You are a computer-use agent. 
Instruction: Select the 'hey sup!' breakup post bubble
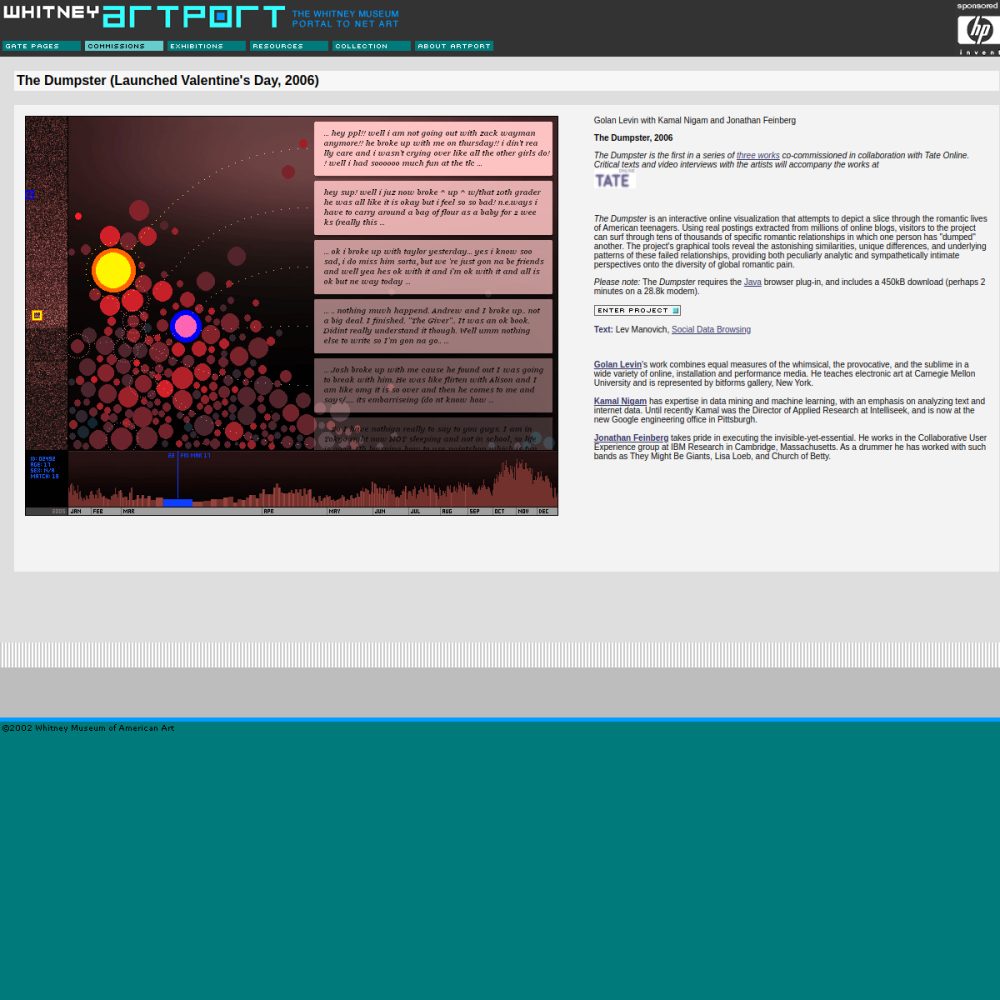tap(433, 208)
